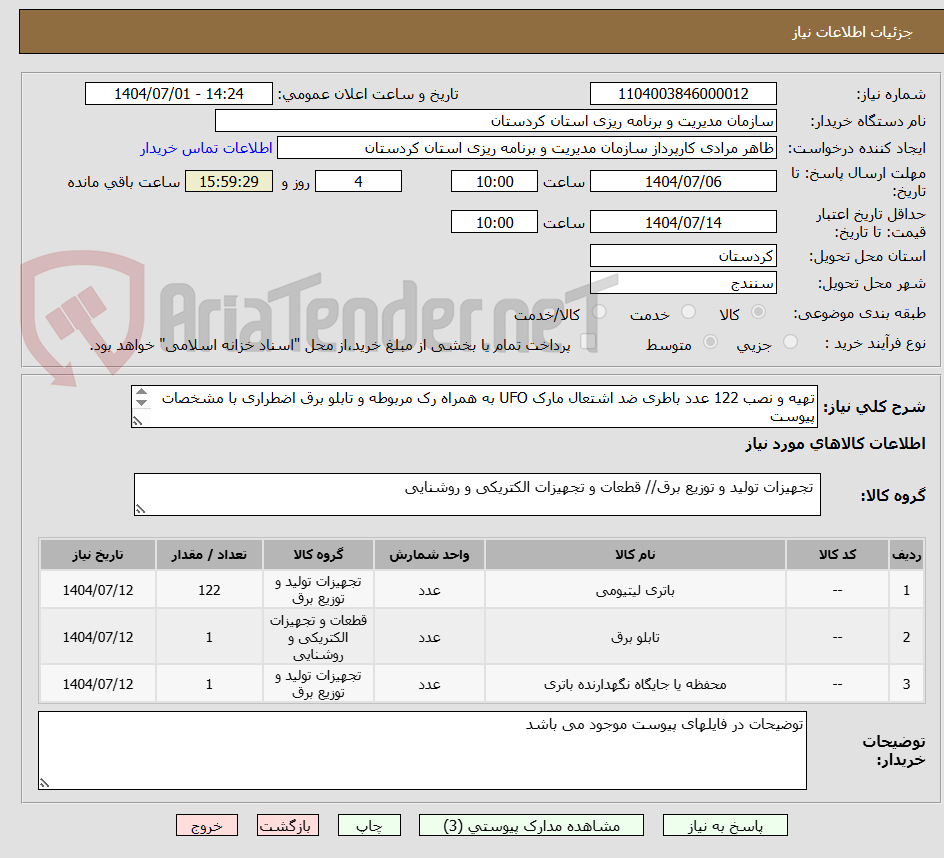Image resolution: width=944 pixels, height=858 pixels.
Task: Click the 1404/07/06 deadline date field
Action: pos(683,181)
